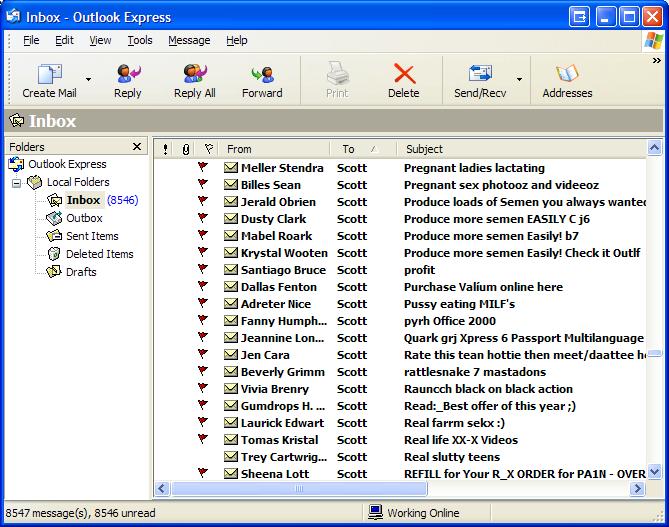The height and width of the screenshot is (527, 669).
Task: Show more toolbar buttons chevron
Action: (x=657, y=61)
